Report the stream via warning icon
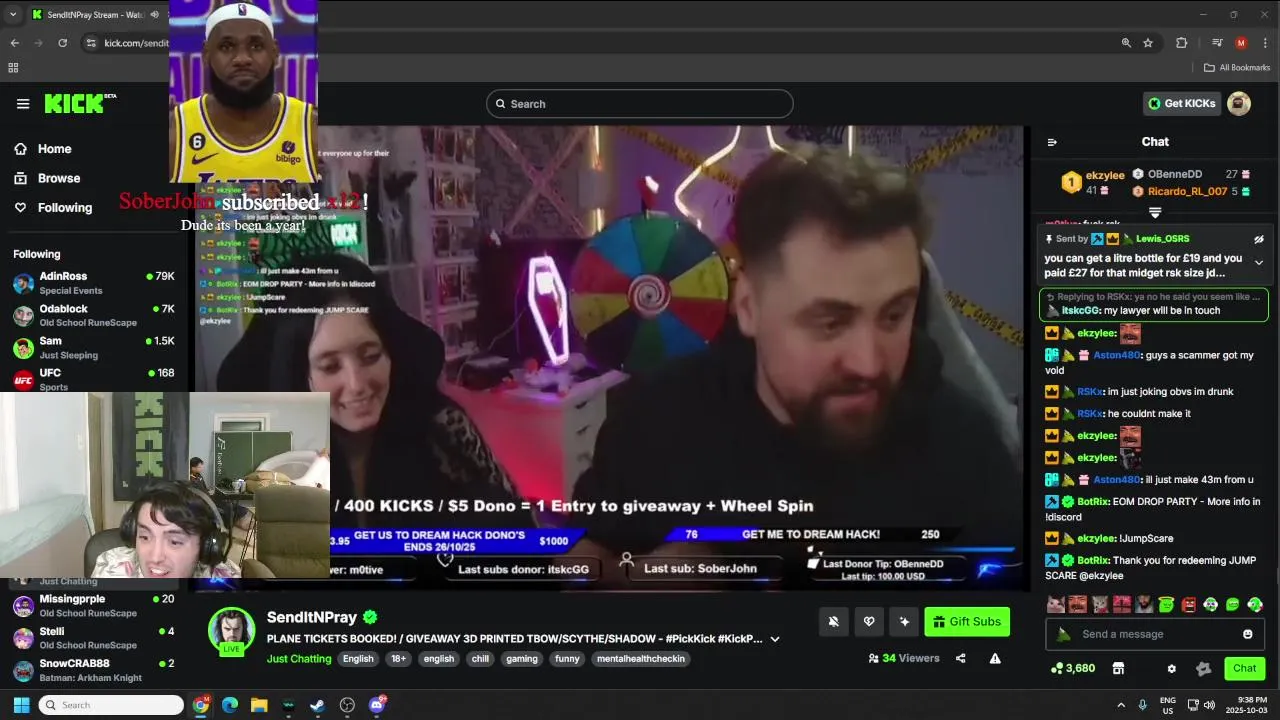 tap(995, 658)
